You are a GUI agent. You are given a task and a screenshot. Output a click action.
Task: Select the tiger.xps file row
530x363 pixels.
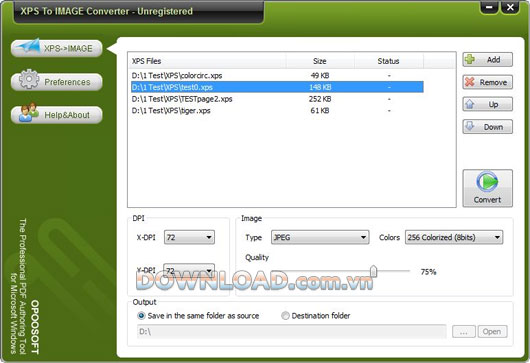[x=277, y=111]
